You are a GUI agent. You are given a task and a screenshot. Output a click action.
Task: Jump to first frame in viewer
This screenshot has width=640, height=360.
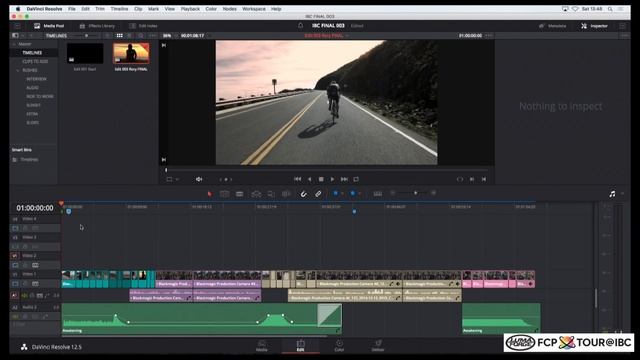coord(298,179)
